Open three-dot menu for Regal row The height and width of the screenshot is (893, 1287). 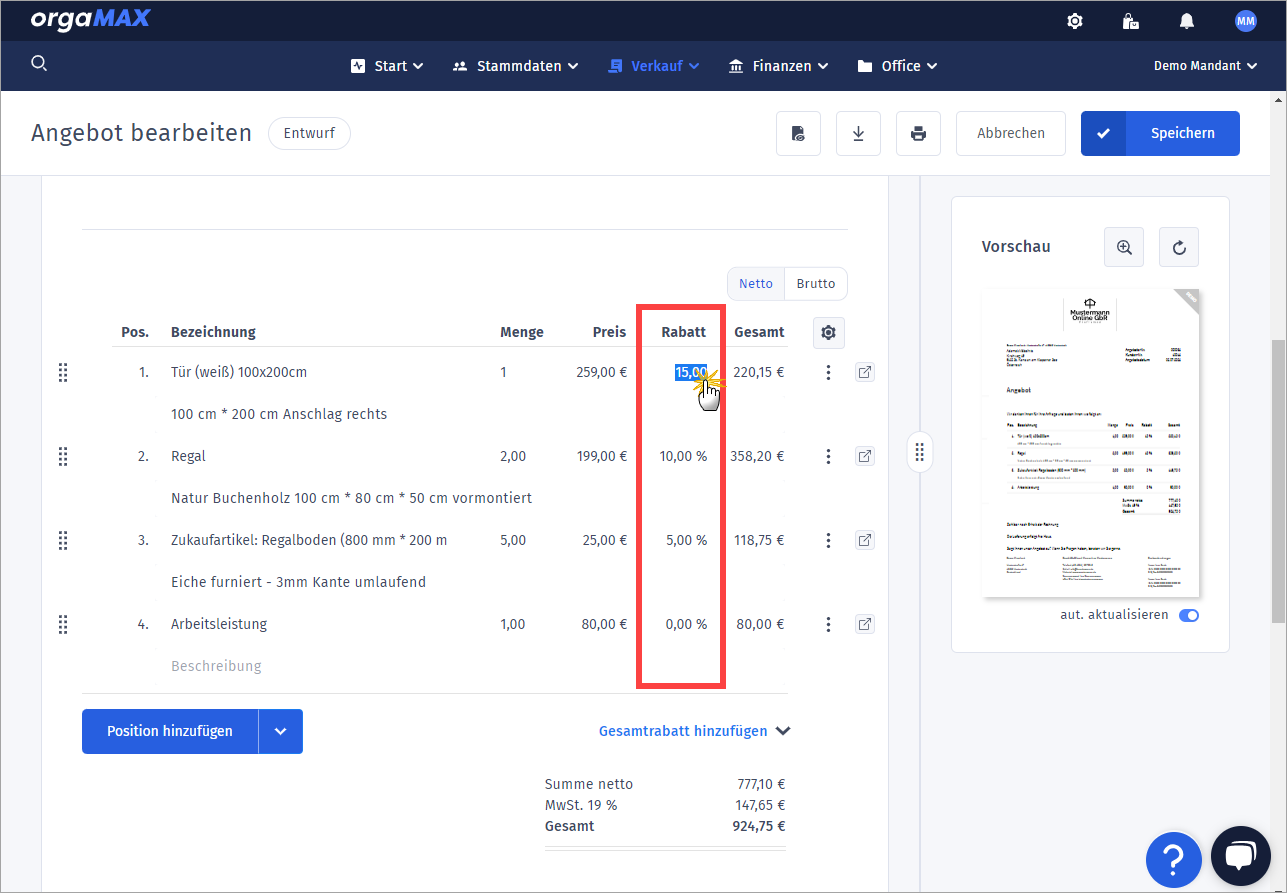coord(828,457)
